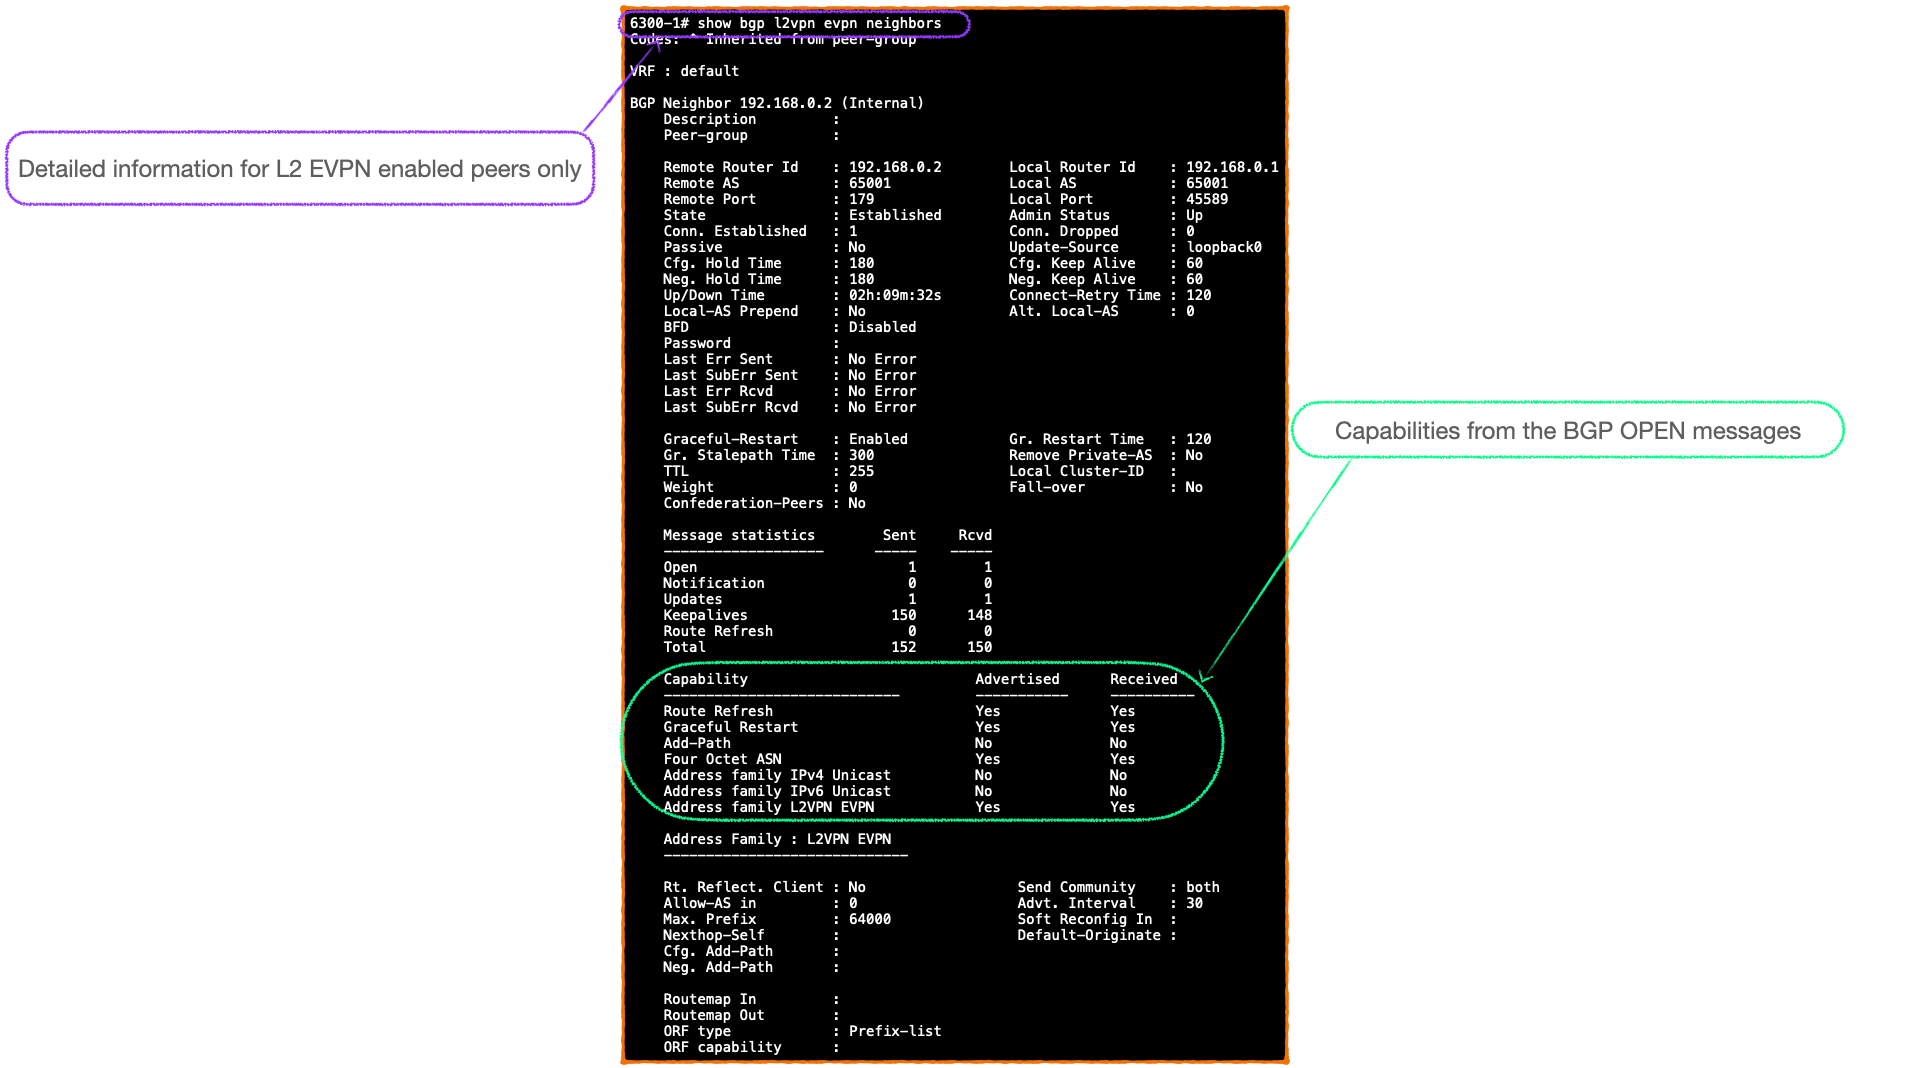1907x1068 pixels.
Task: Click the Local Port value 45589
Action: coord(1207,199)
